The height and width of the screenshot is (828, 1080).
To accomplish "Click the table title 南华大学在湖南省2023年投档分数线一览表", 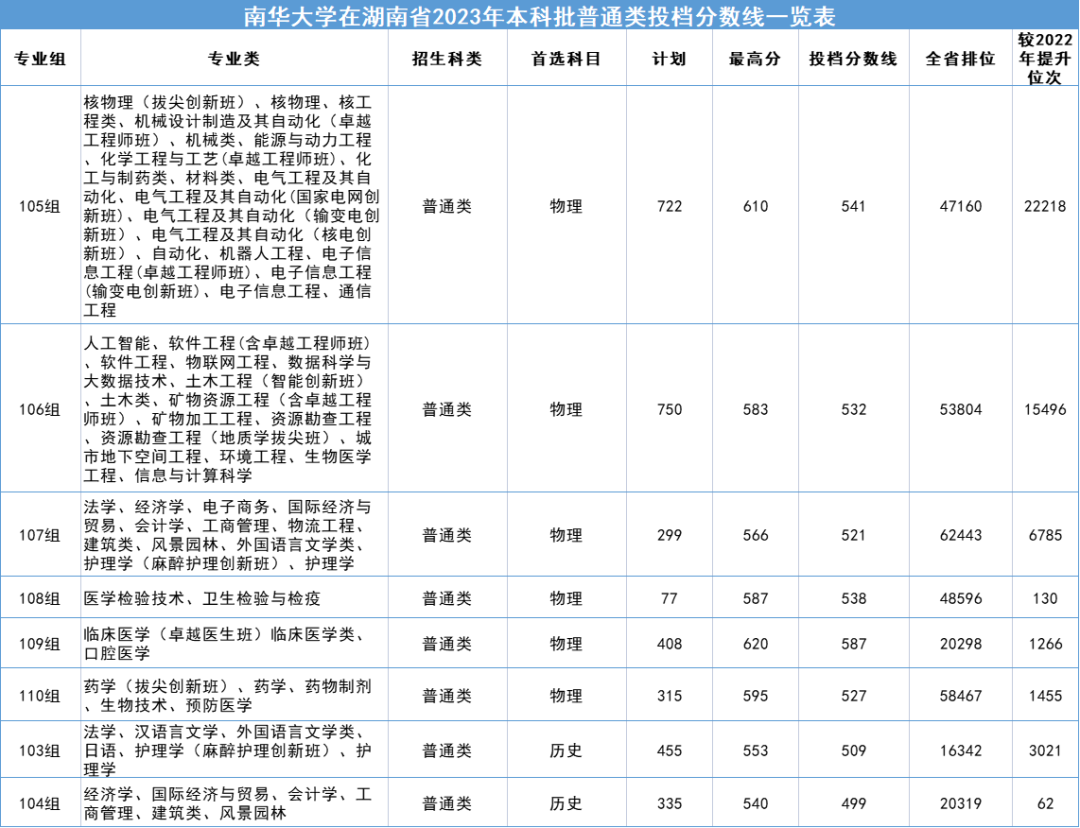I will 540,16.
